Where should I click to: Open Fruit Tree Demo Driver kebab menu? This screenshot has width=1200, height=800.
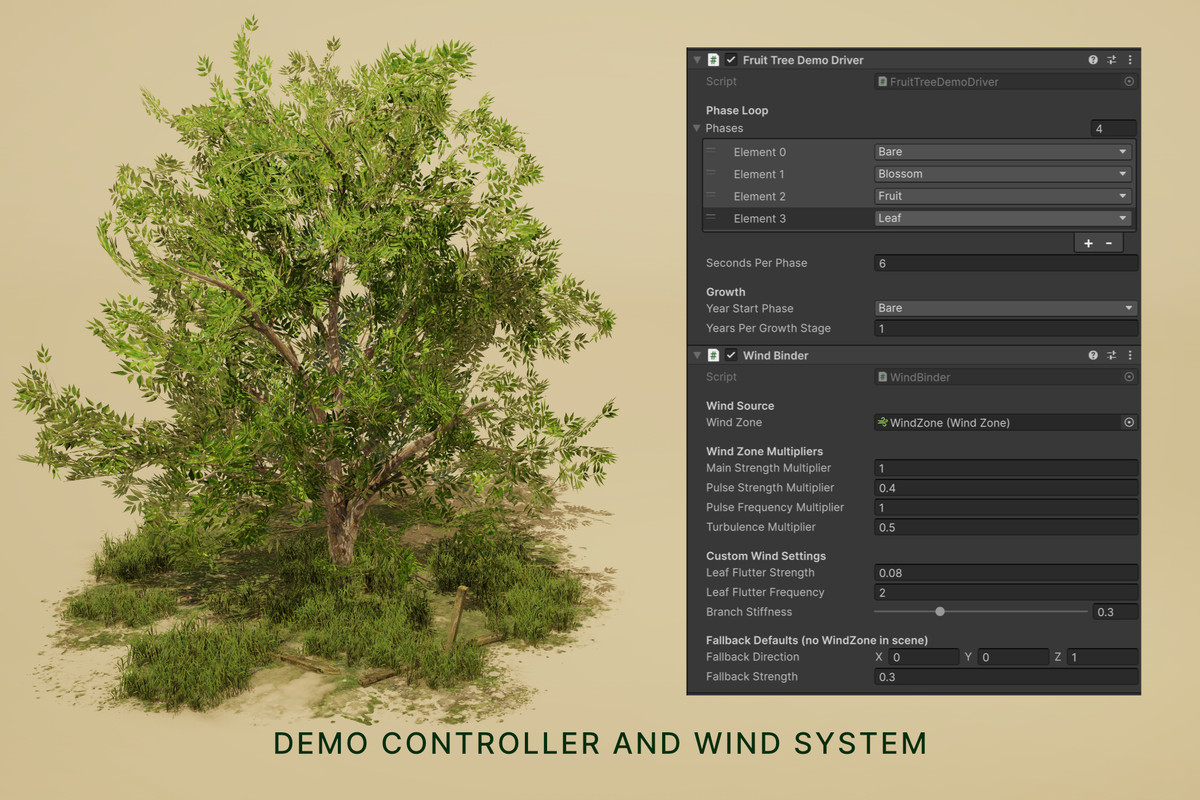click(x=1130, y=60)
